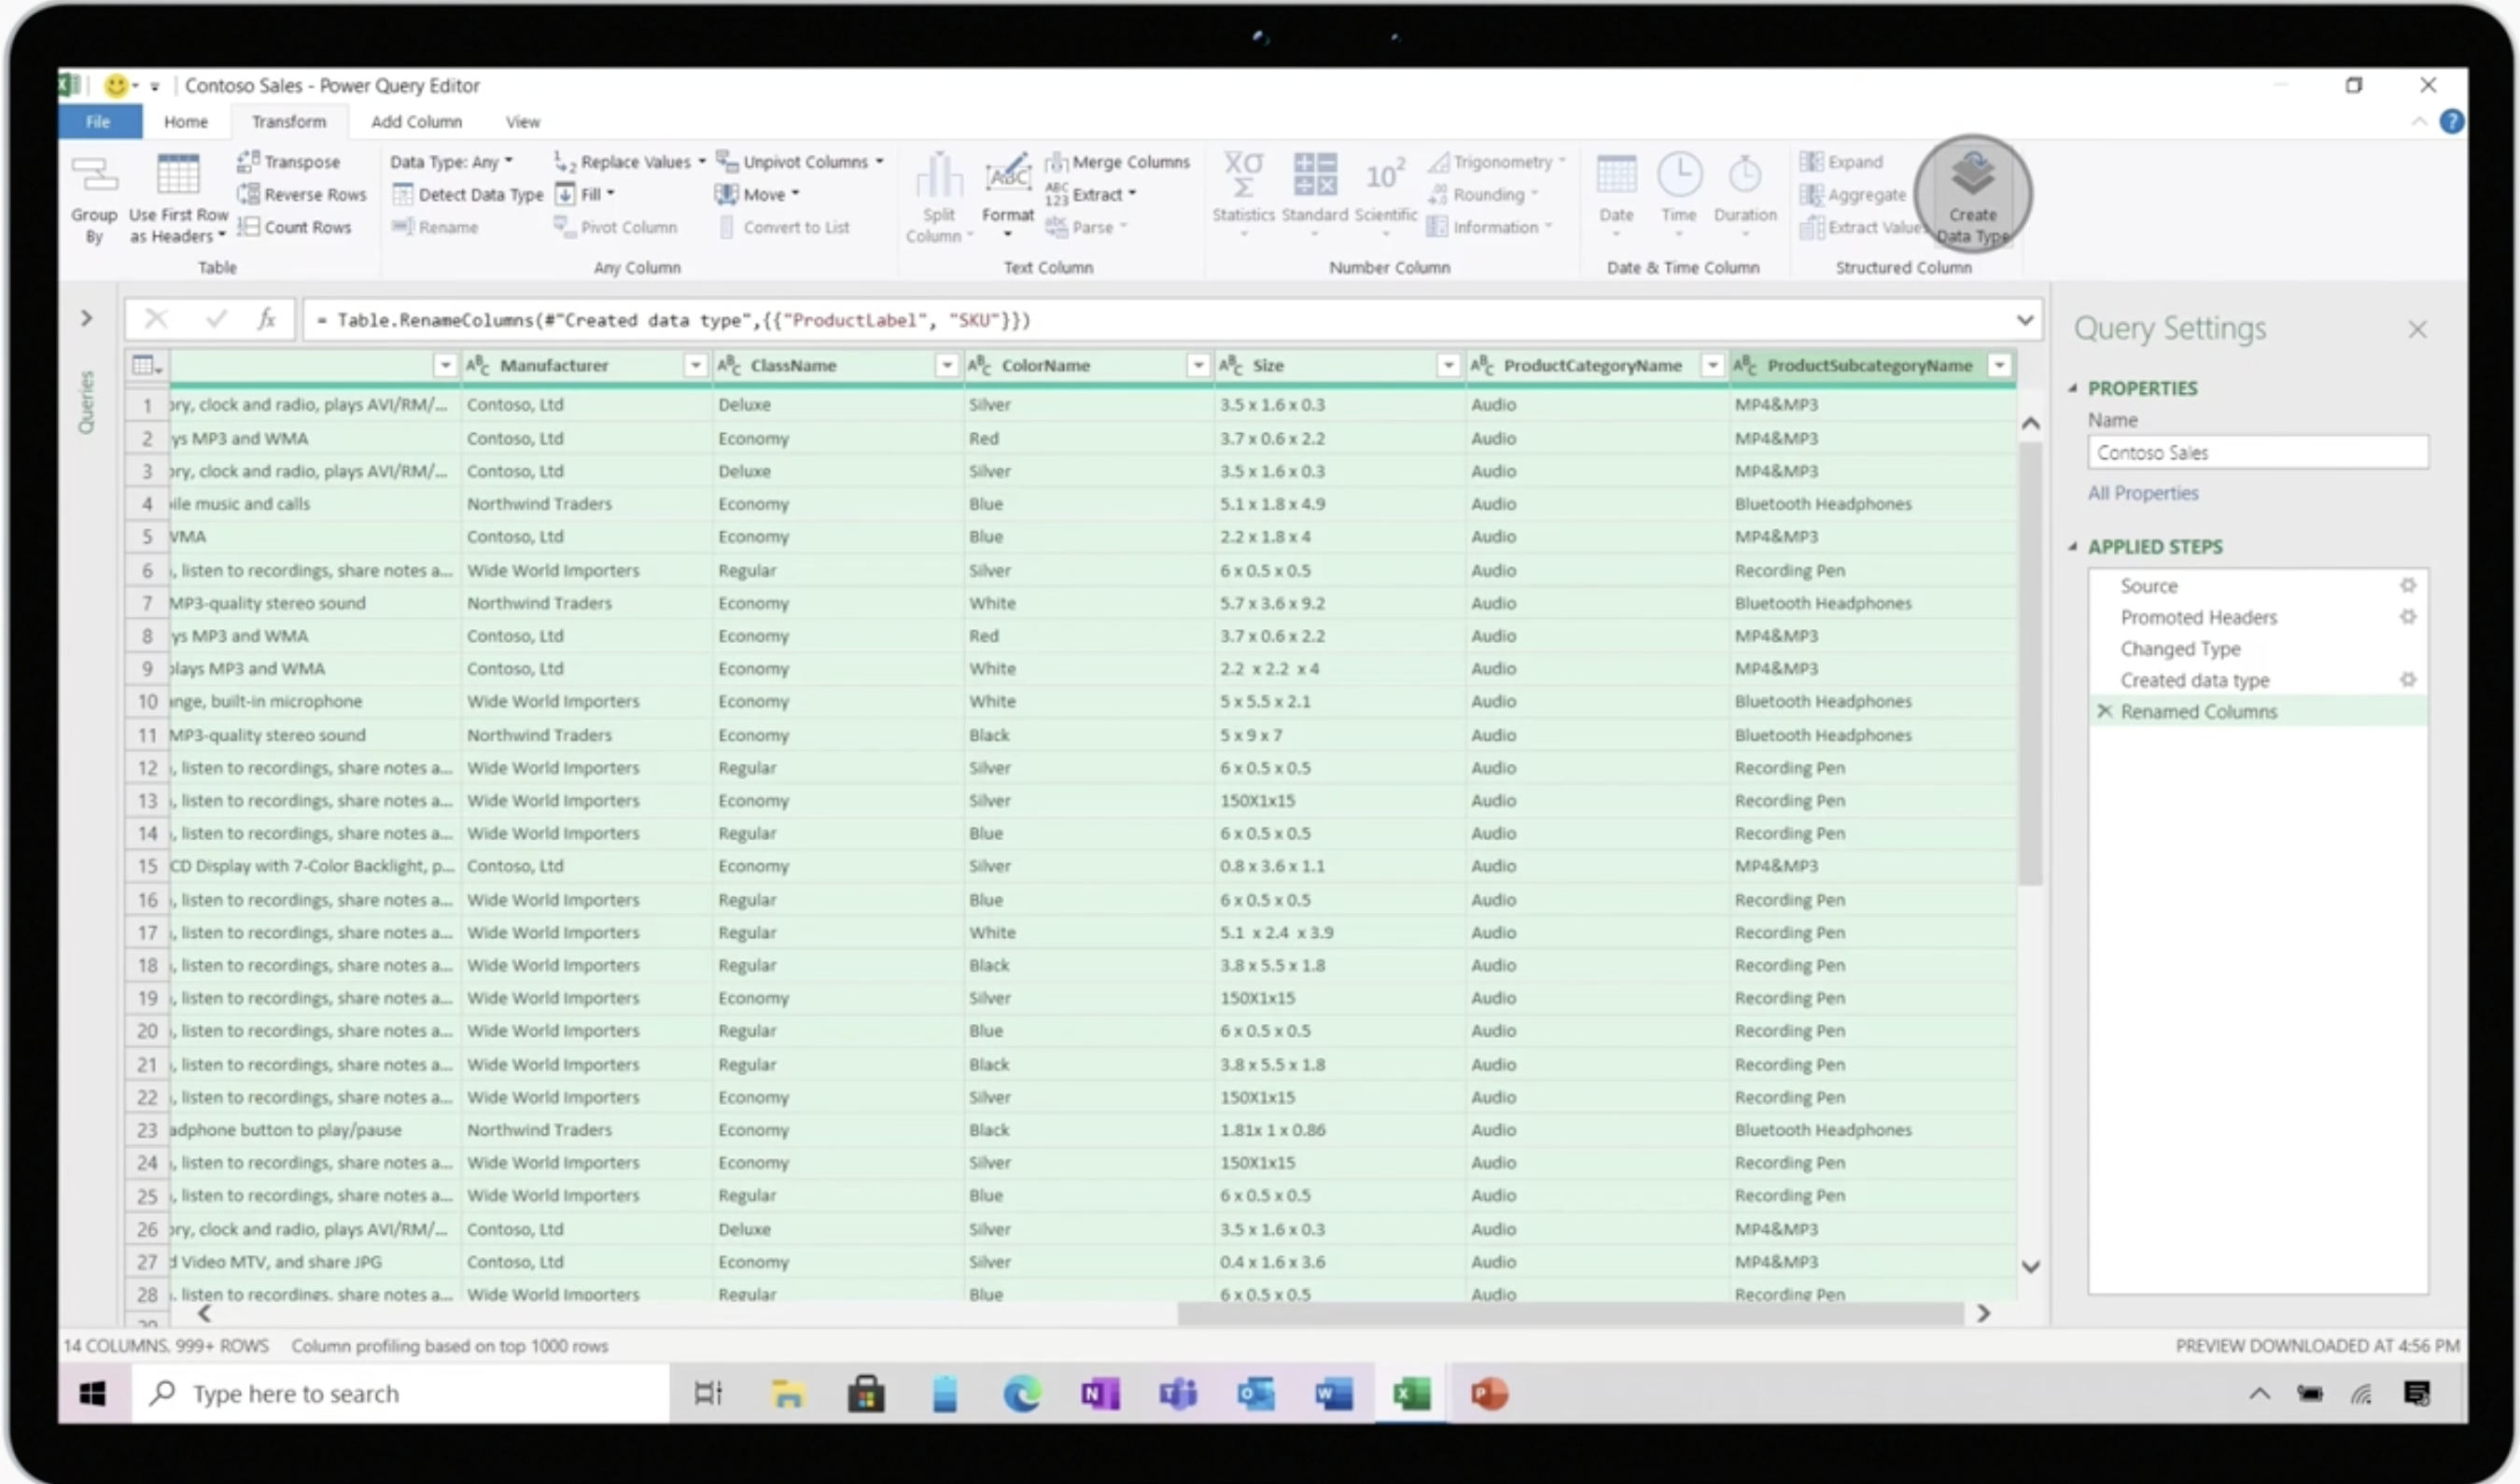Screen dimensions: 2520x1484
Task: Click the Merge Columns icon
Action: 1056,161
